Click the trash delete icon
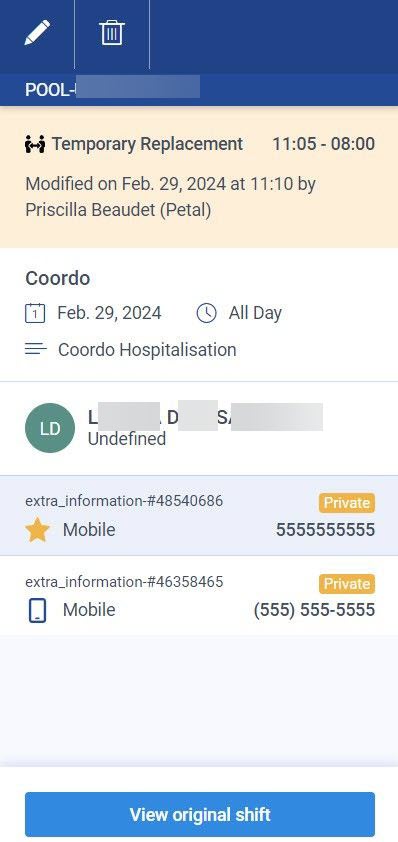The image size is (398, 842). [x=112, y=33]
